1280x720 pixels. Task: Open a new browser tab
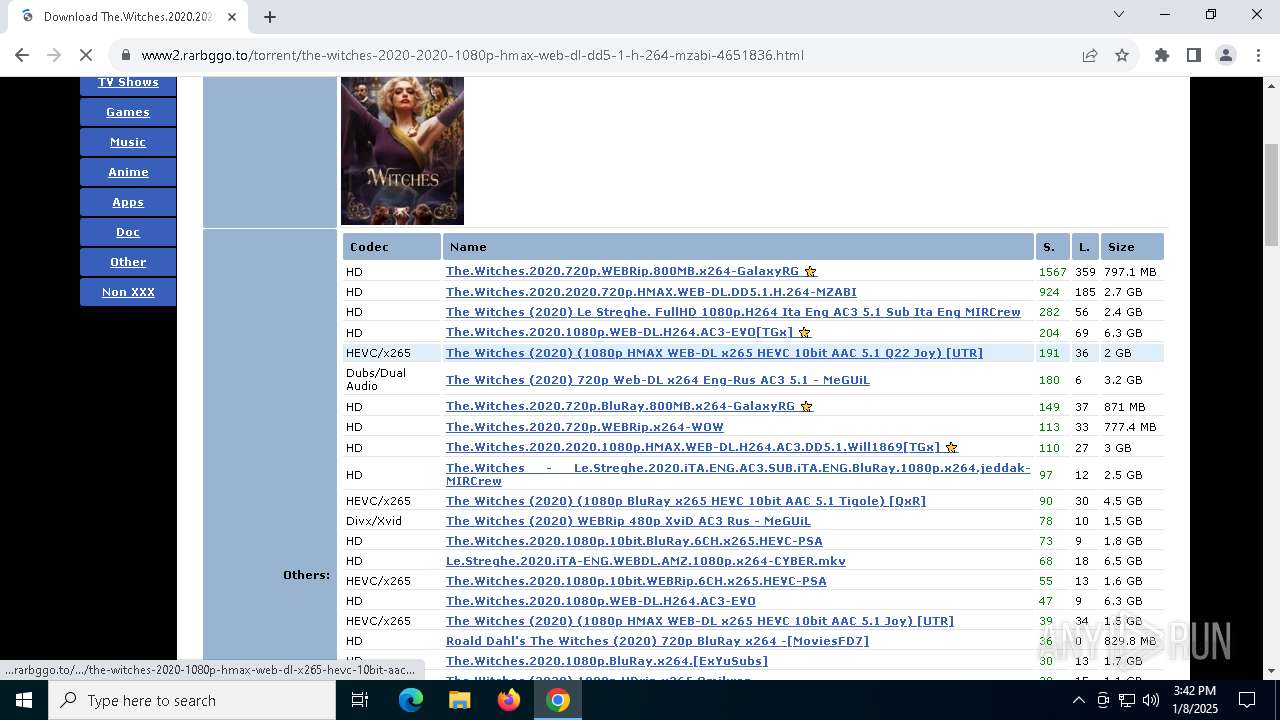click(x=270, y=16)
